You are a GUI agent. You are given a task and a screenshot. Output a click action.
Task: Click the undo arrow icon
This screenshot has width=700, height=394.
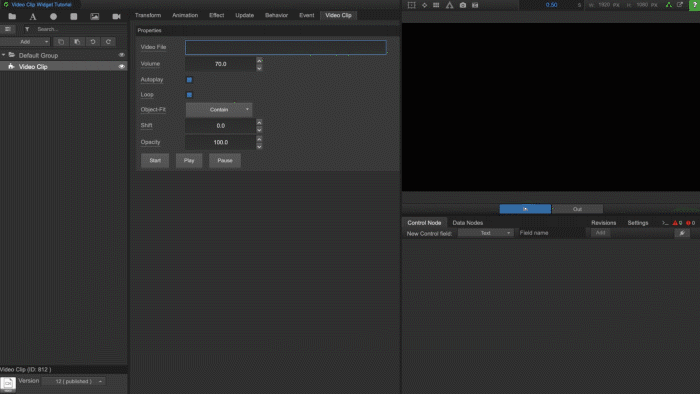click(92, 42)
